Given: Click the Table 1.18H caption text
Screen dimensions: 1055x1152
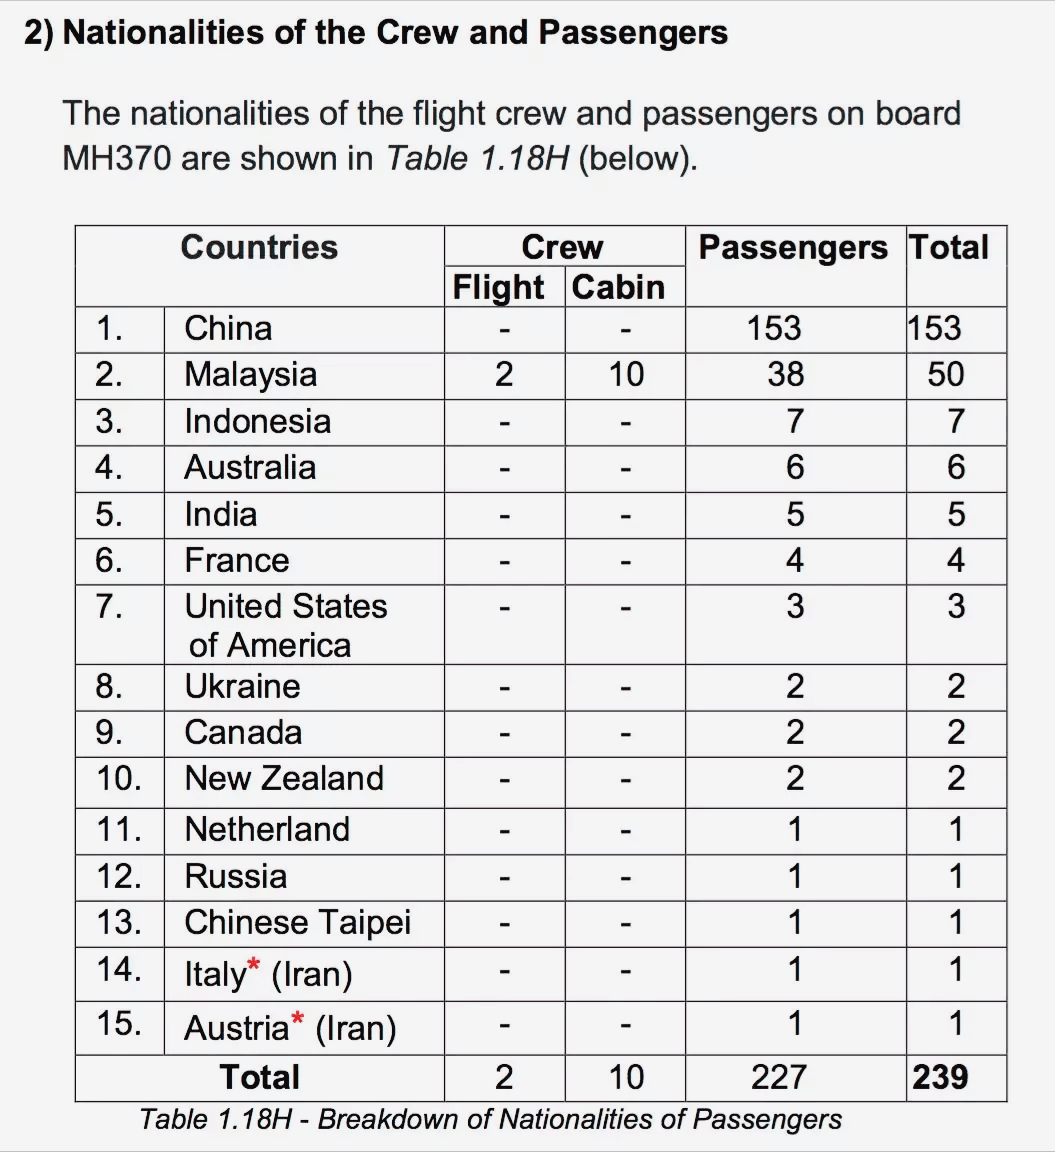Looking at the screenshot, I should click(x=491, y=1120).
